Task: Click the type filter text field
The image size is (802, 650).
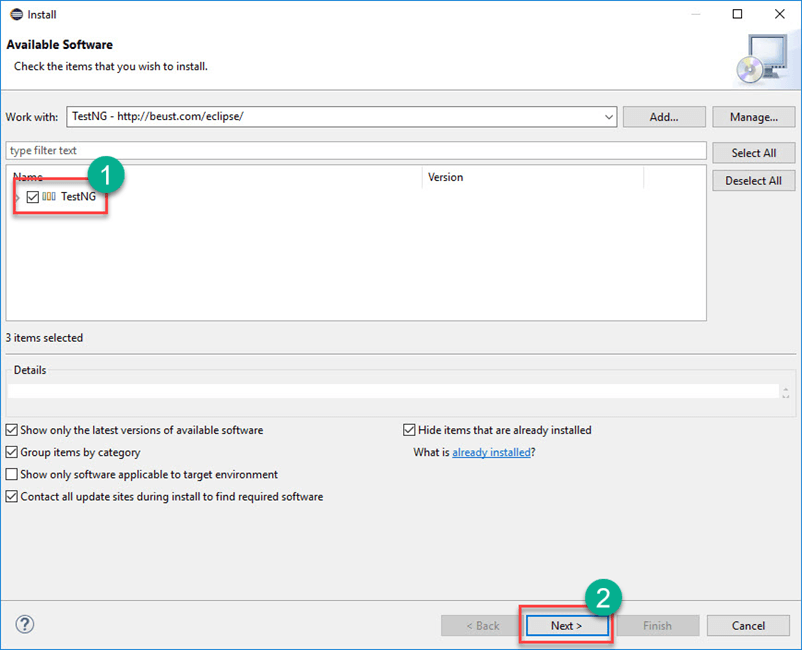Action: [355, 151]
